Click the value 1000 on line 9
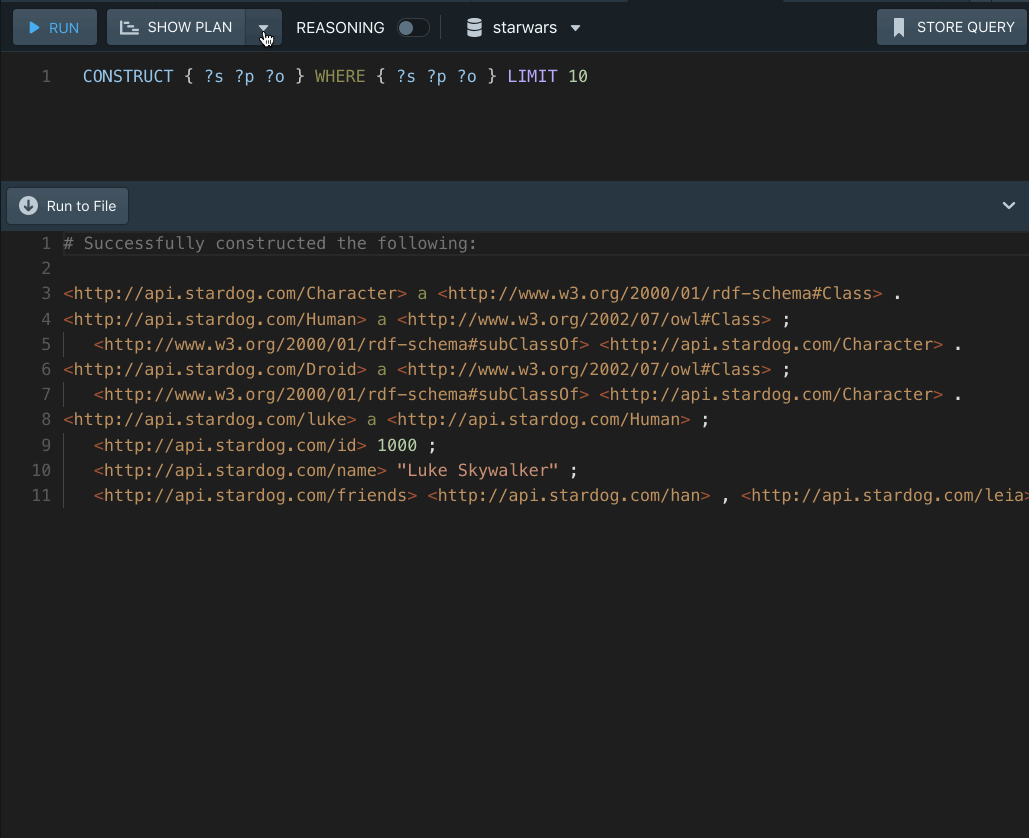Image resolution: width=1029 pixels, height=838 pixels. [x=397, y=445]
